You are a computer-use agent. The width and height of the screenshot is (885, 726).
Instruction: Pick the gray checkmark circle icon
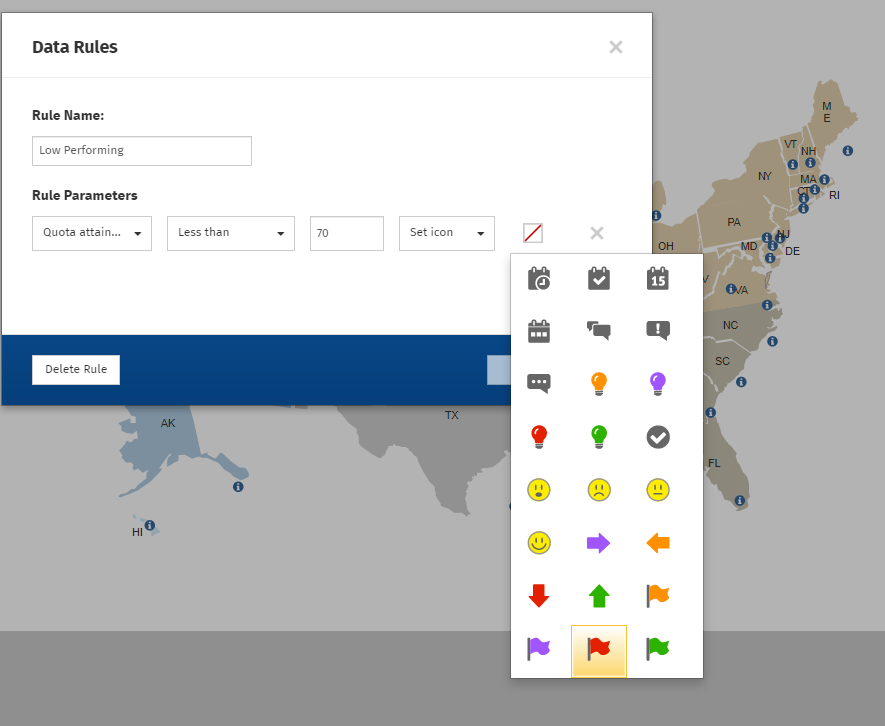click(657, 437)
